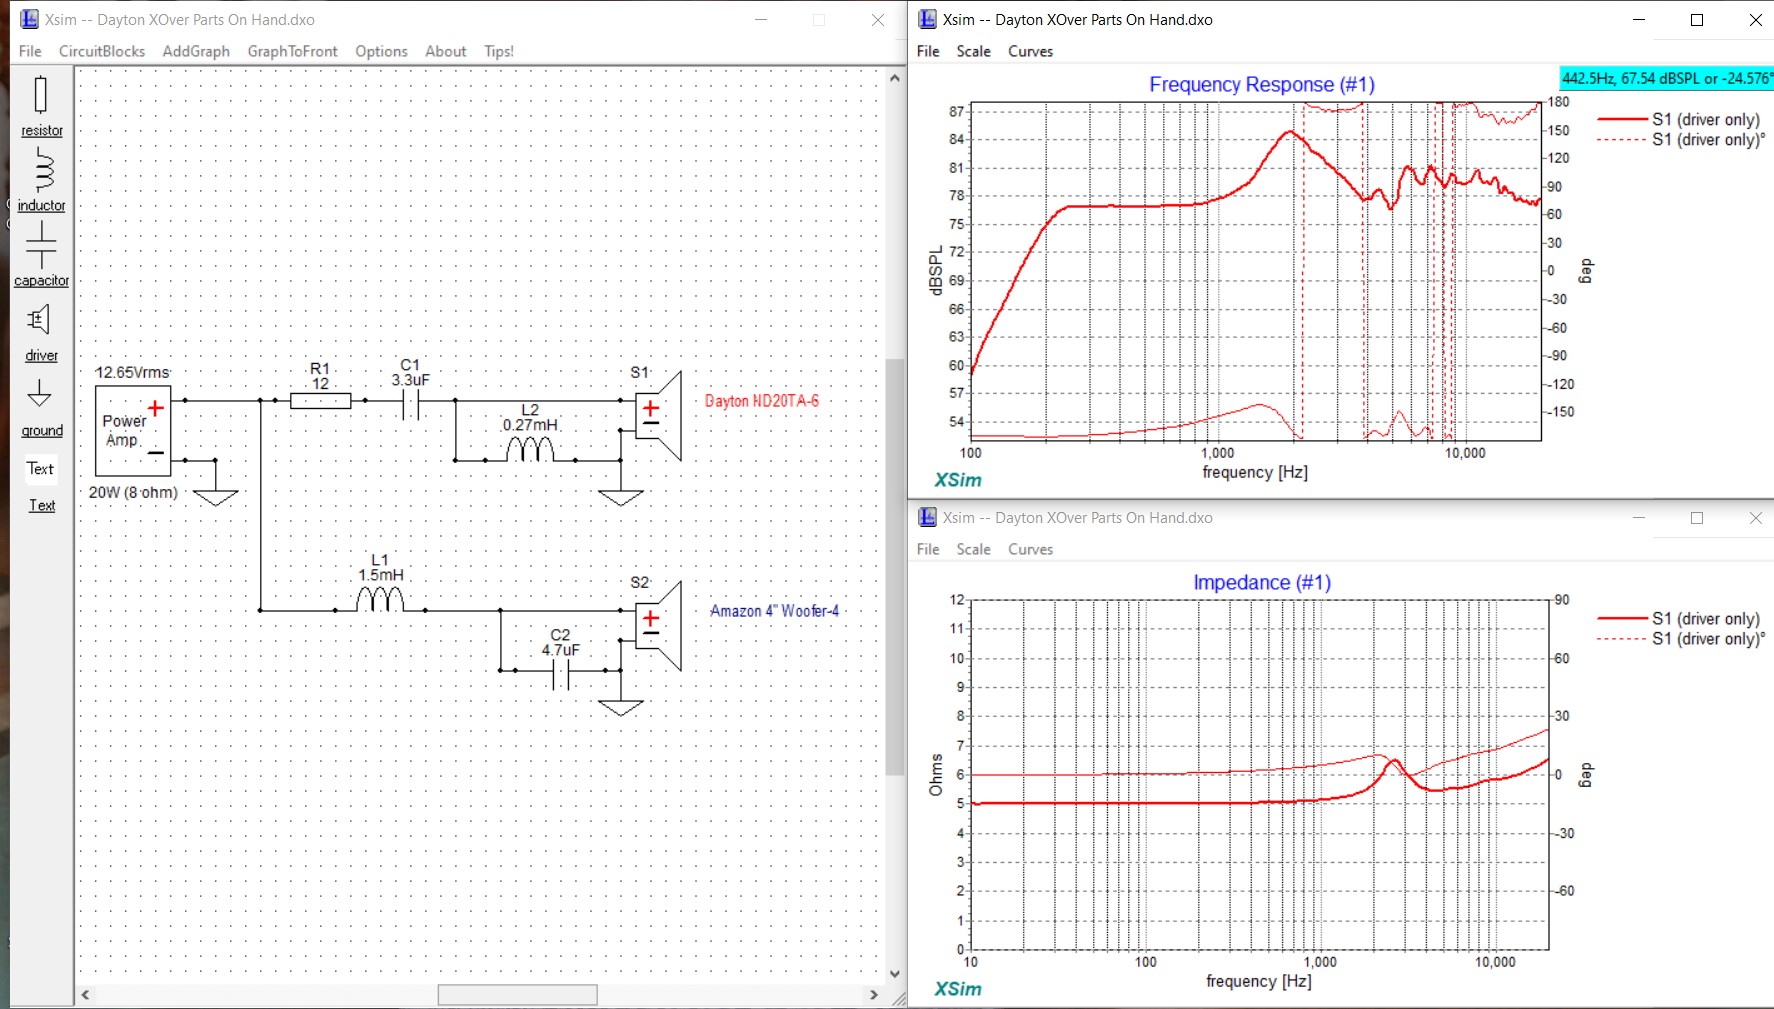This screenshot has width=1774, height=1009.
Task: Open the Options menu
Action: [381, 51]
